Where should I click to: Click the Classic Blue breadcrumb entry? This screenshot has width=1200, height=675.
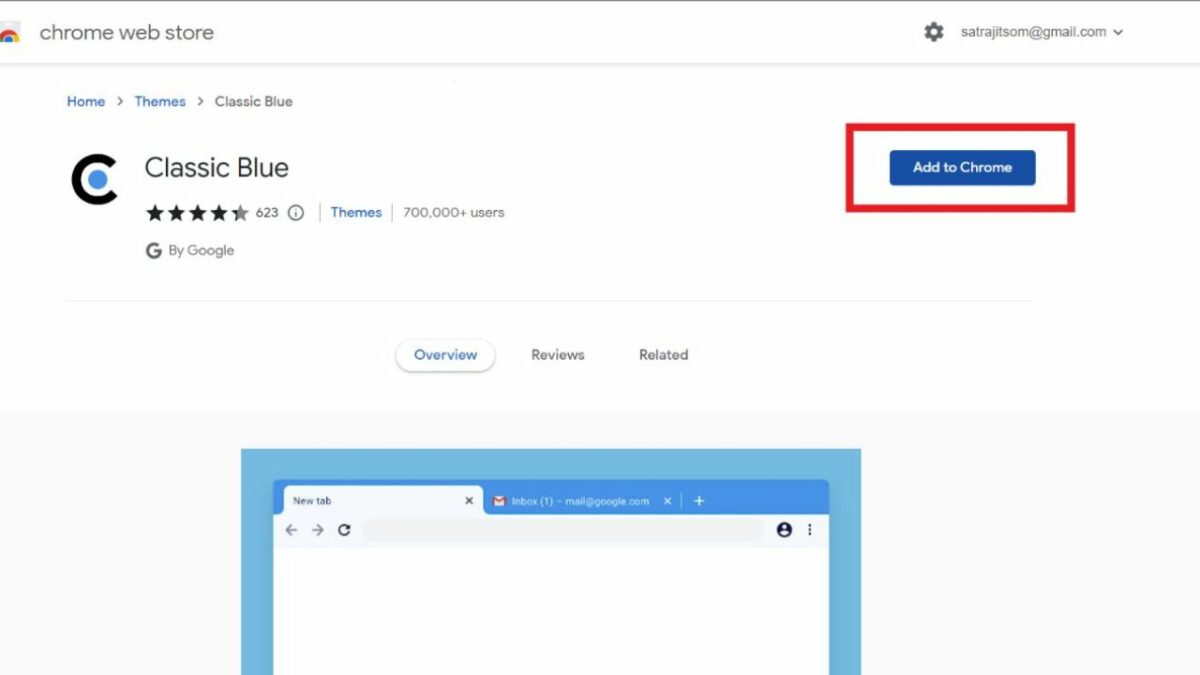253,101
